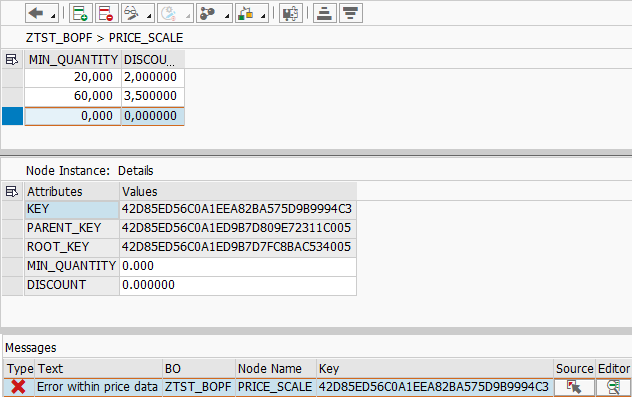Viewport: 632px width, 397px height.
Task: Click the Key column header in Messages
Action: (435, 369)
